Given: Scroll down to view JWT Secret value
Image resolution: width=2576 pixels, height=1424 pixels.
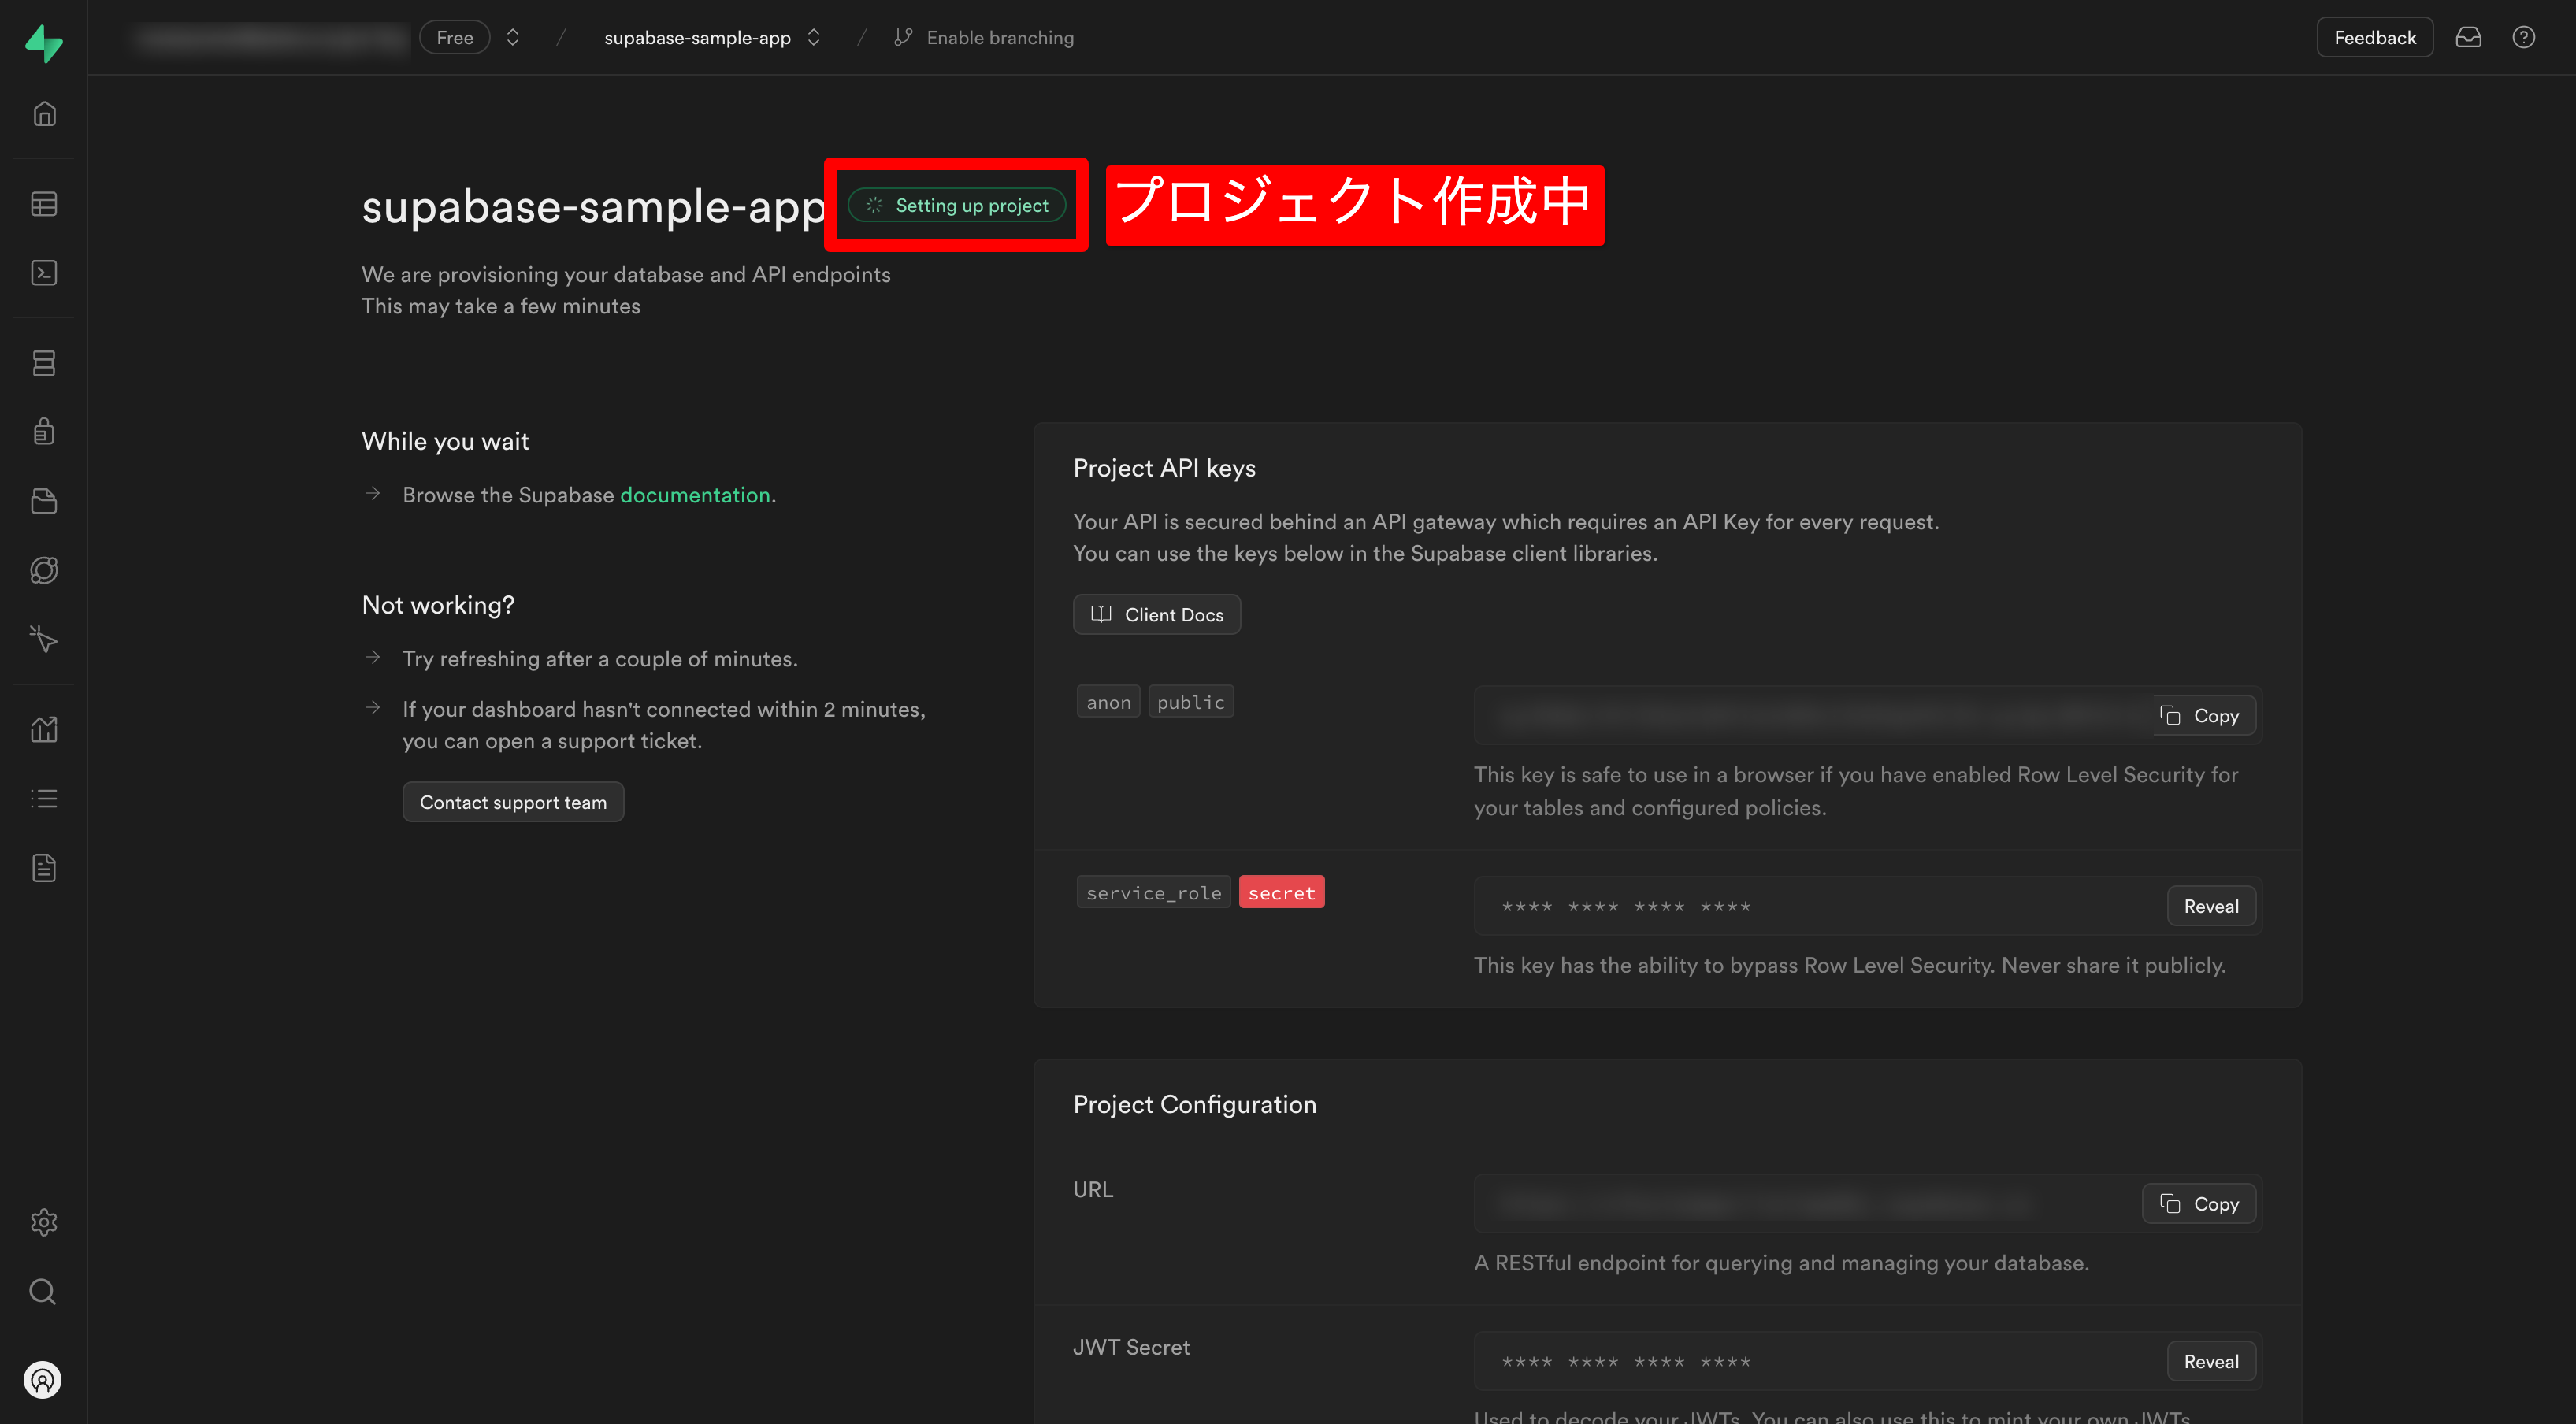Looking at the screenshot, I should pos(2211,1361).
